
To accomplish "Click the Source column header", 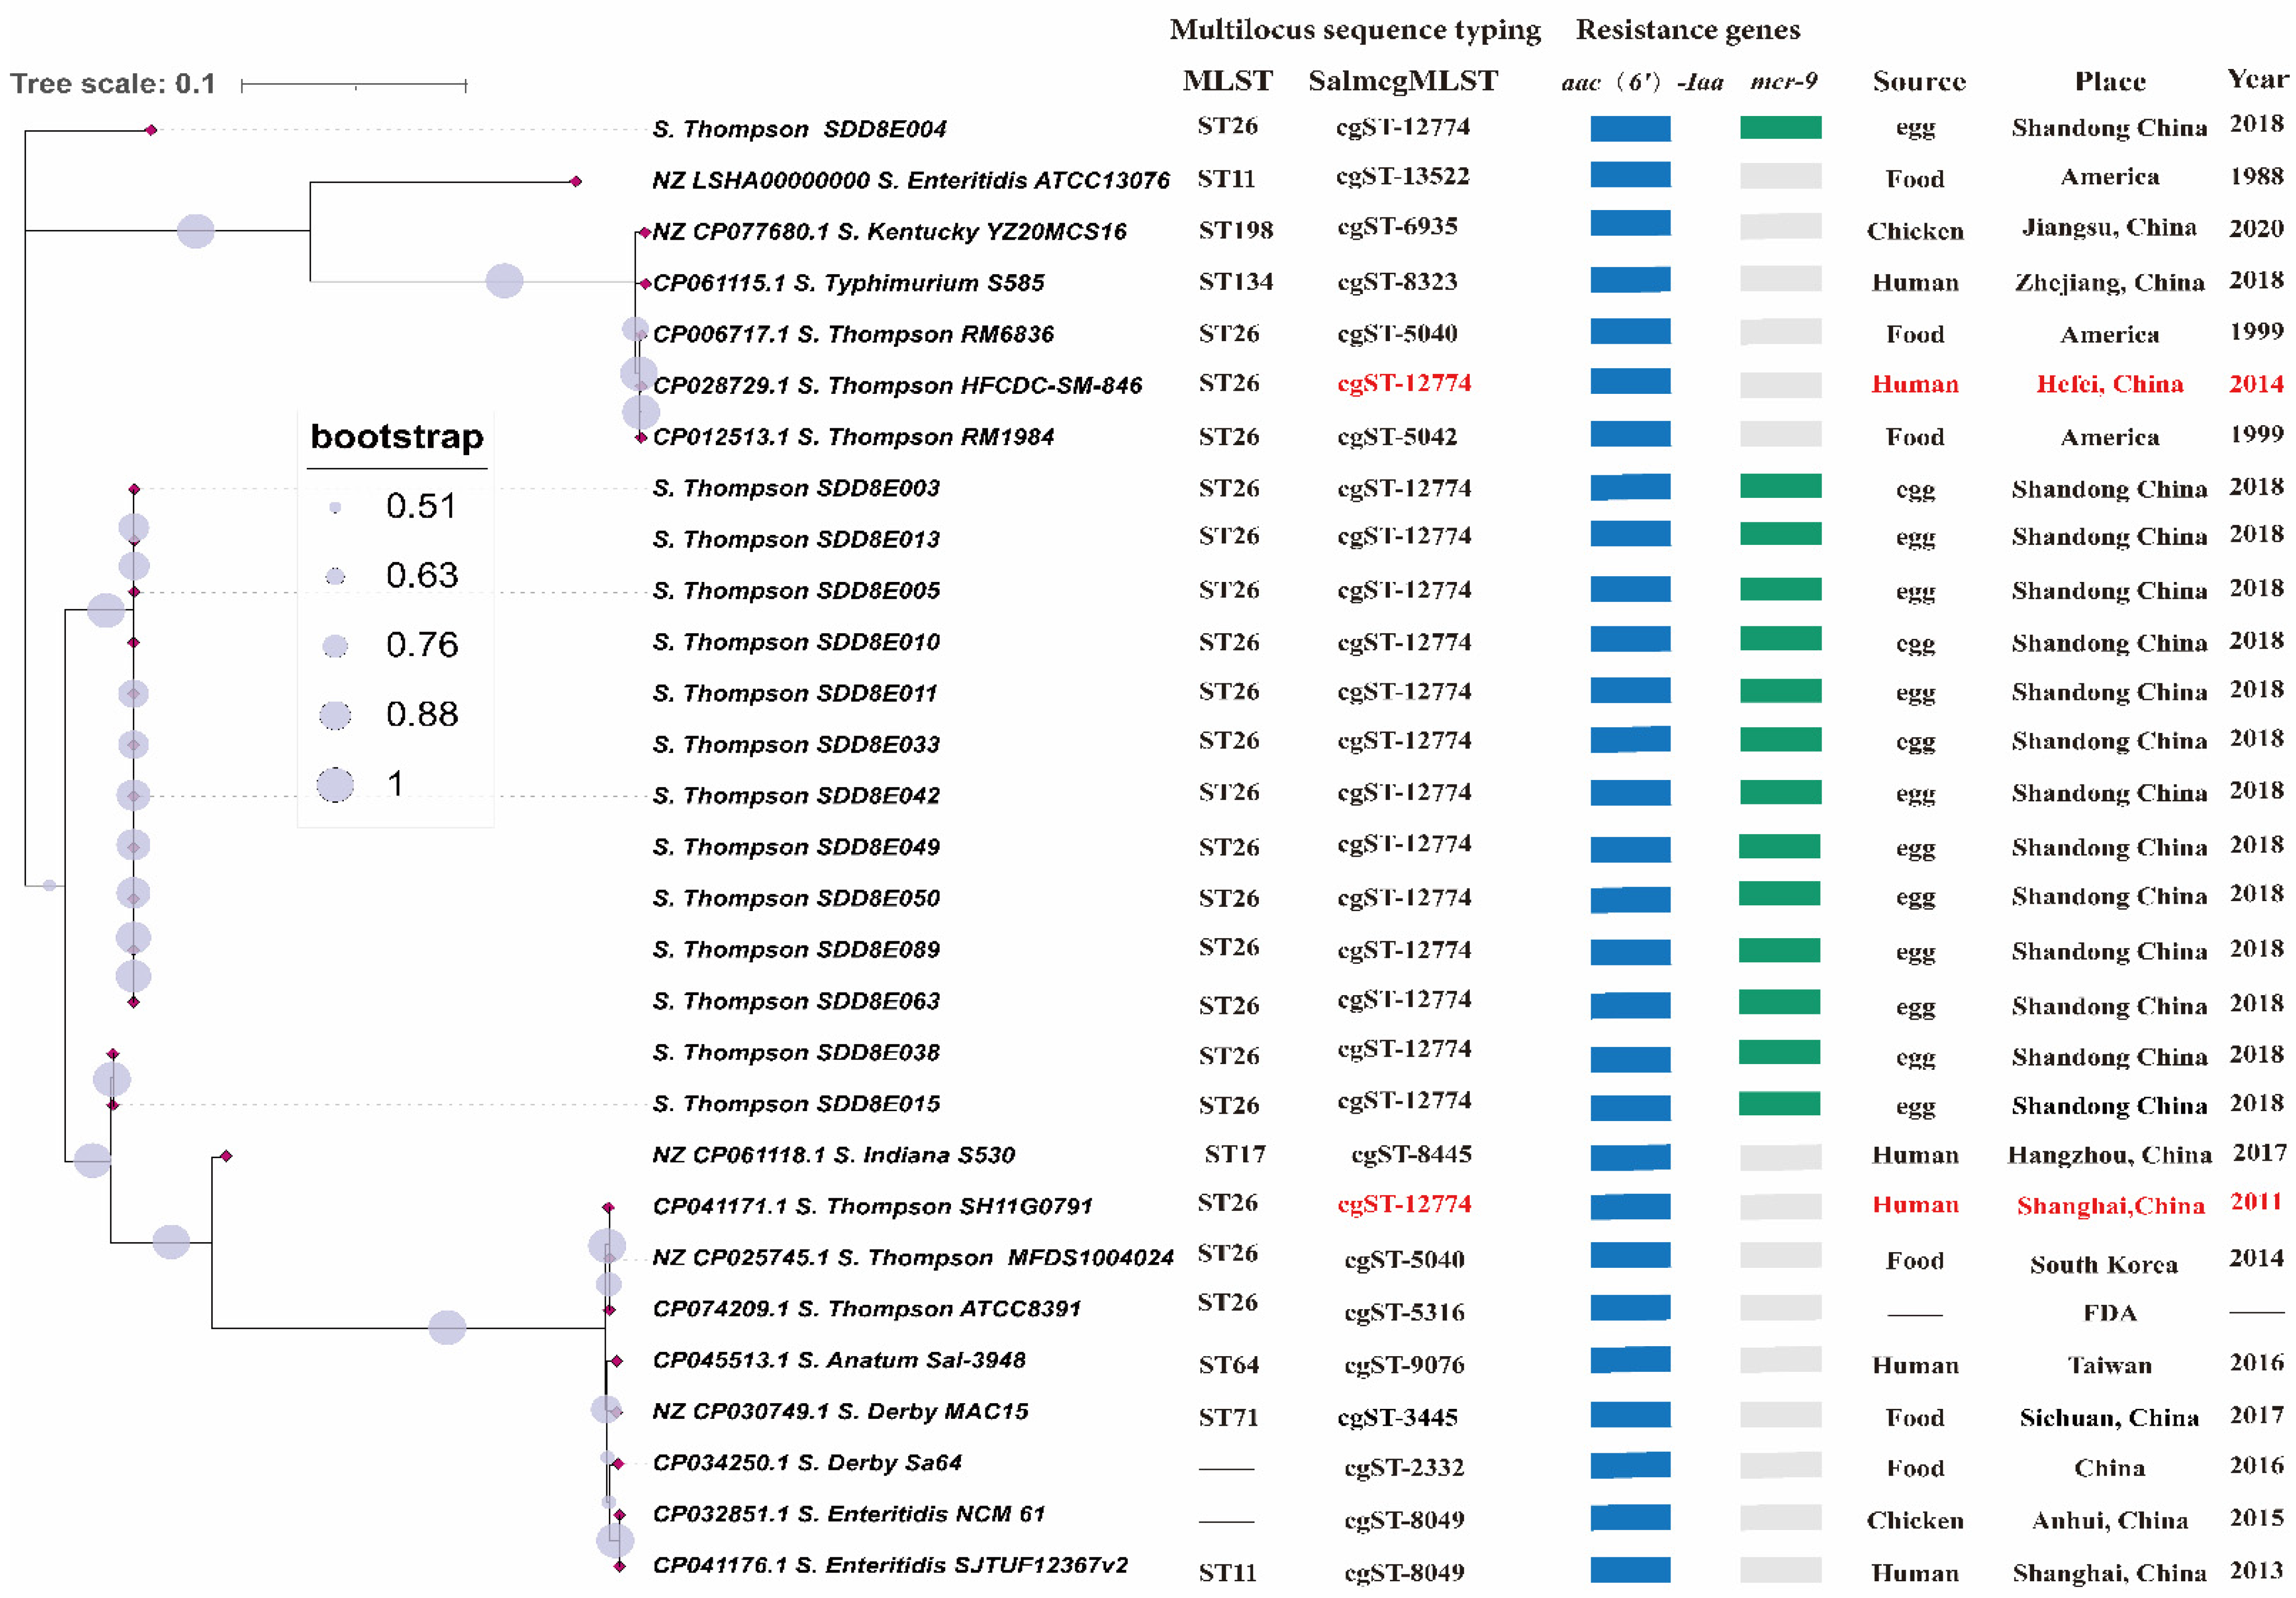I will [x=1919, y=82].
